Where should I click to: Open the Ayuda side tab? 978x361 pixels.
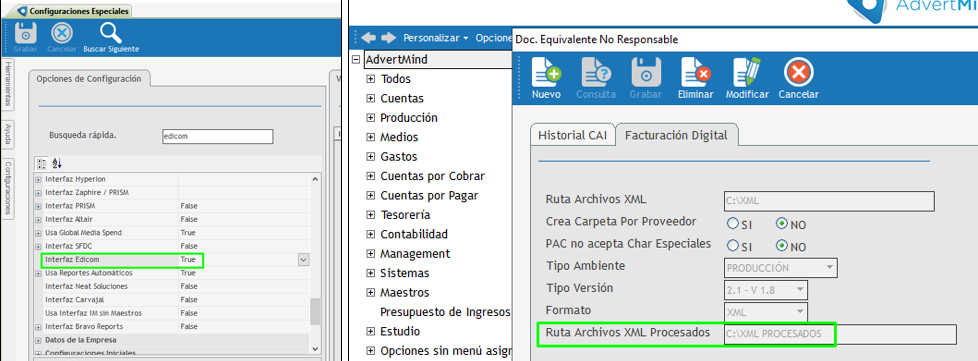pyautogui.click(x=9, y=134)
